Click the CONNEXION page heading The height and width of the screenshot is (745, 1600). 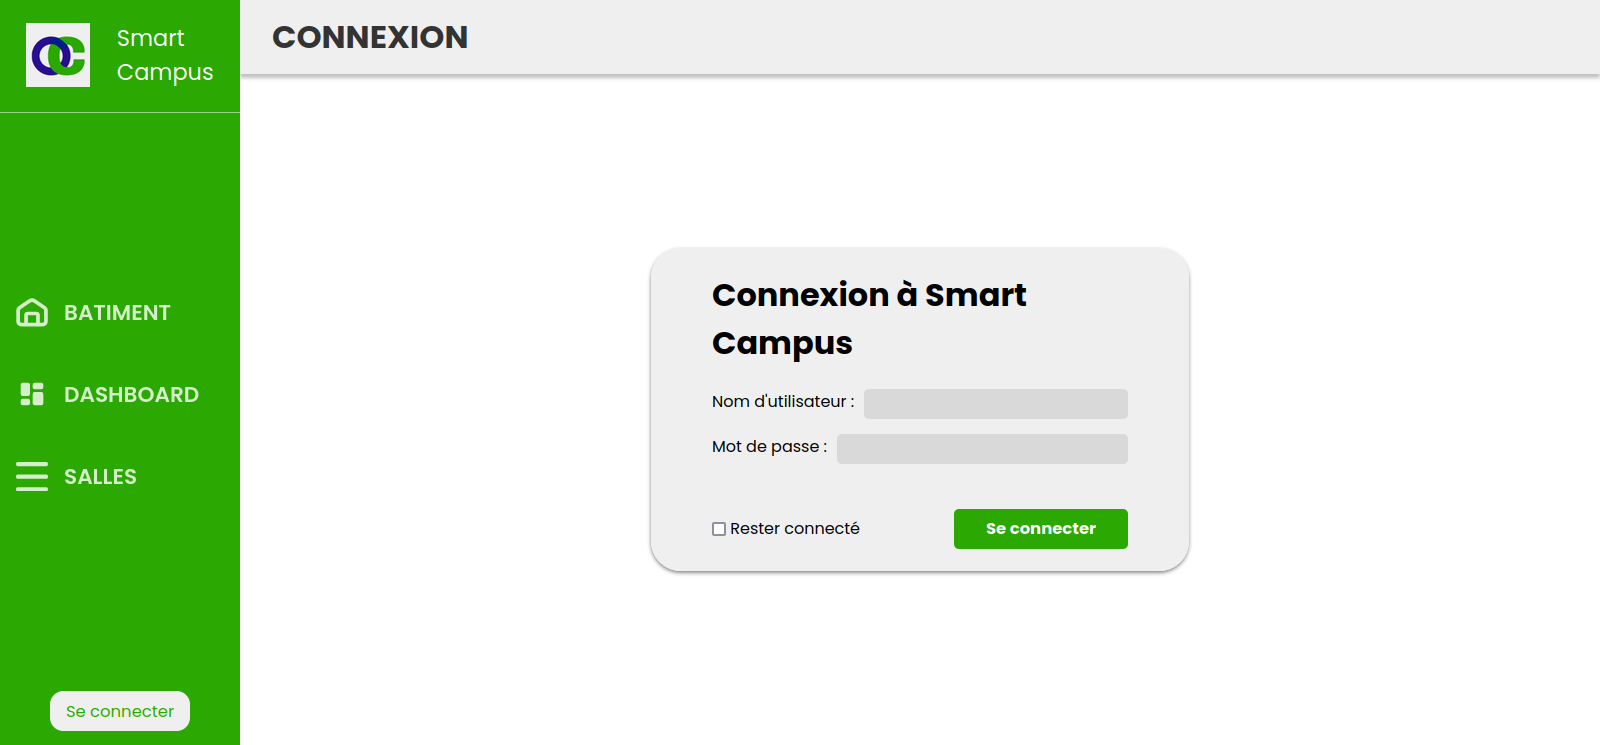[370, 37]
